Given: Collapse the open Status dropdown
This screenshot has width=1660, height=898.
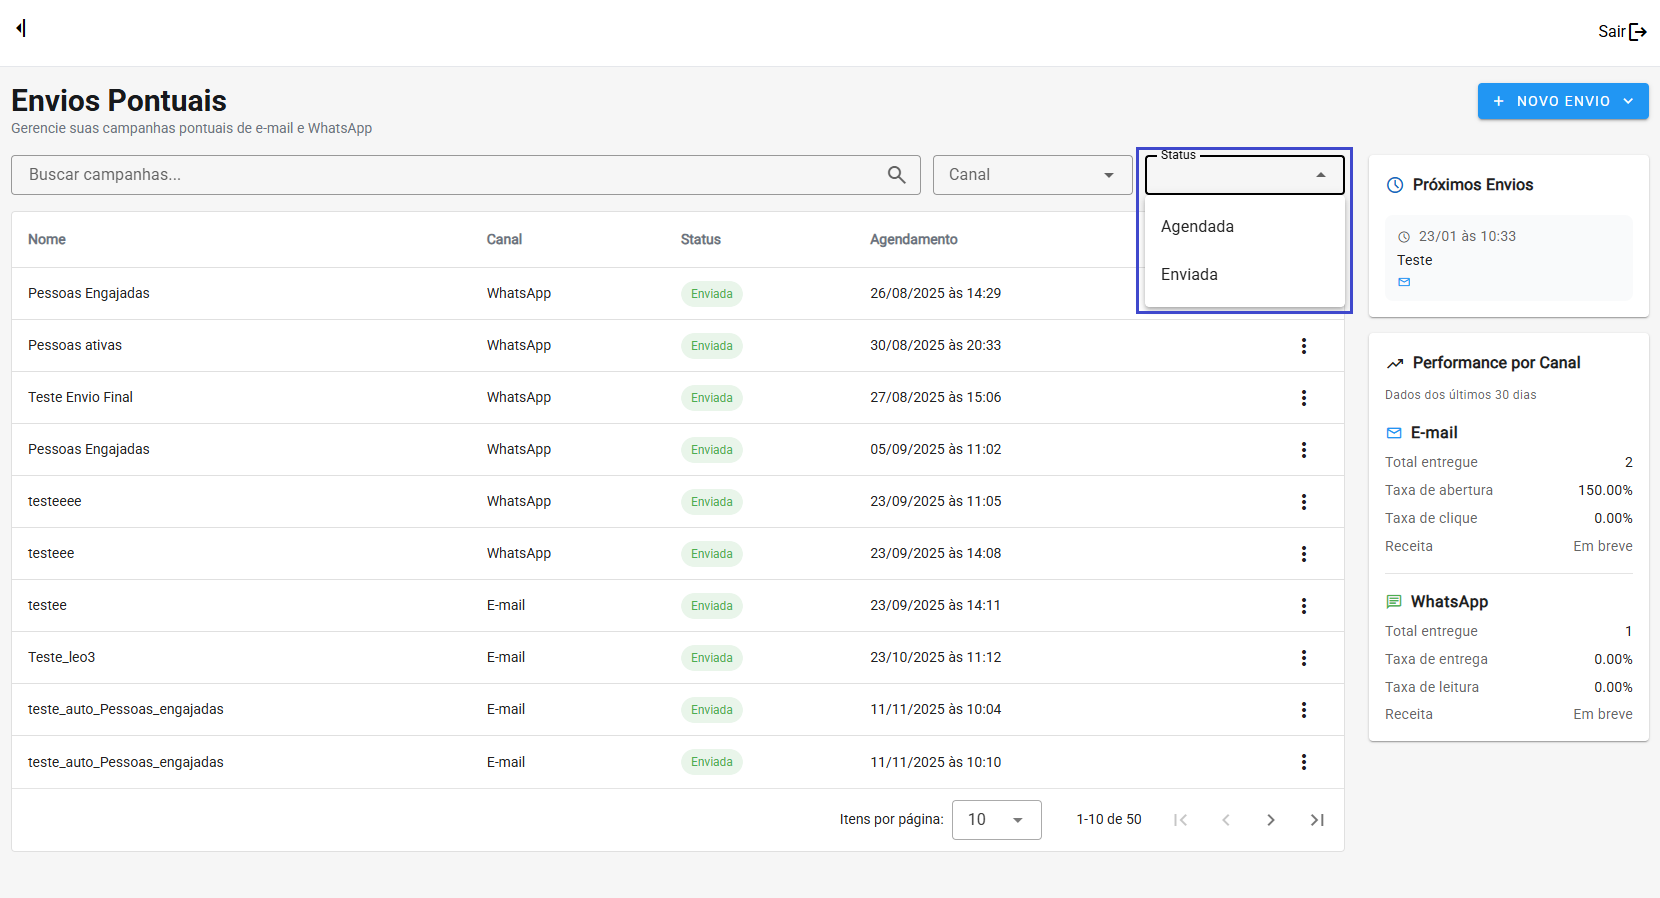Looking at the screenshot, I should click(x=1320, y=175).
